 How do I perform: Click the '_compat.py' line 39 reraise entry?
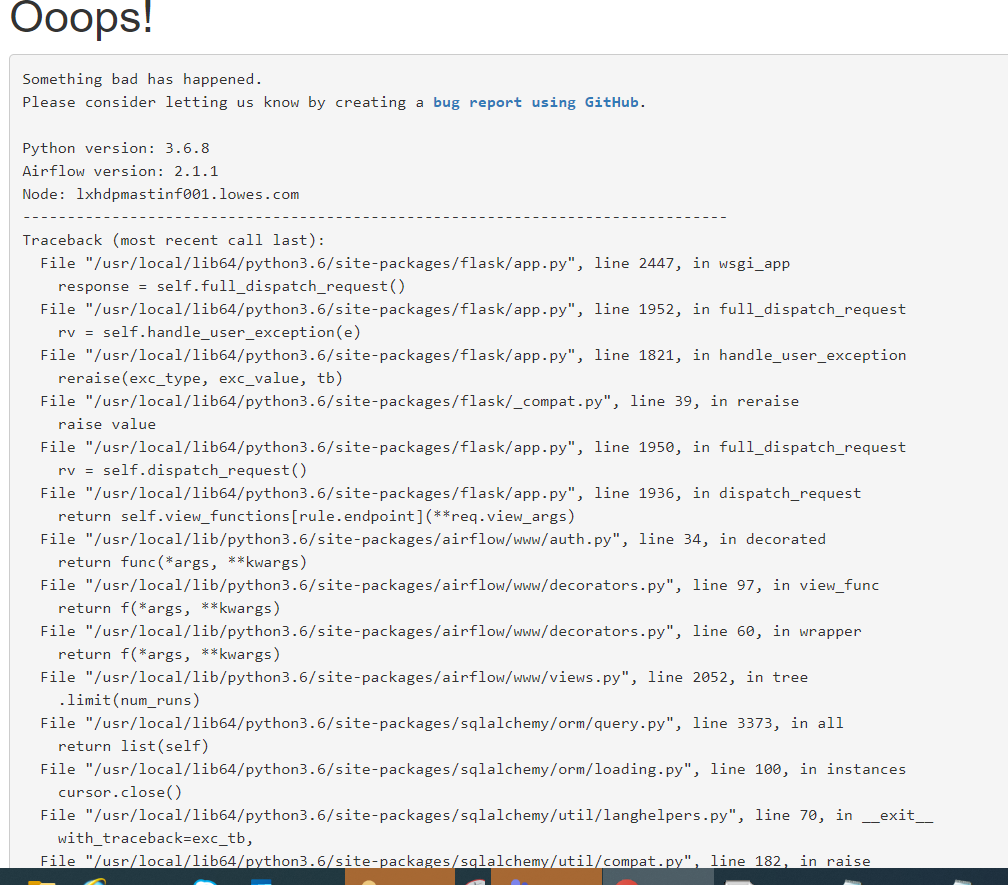click(420, 402)
